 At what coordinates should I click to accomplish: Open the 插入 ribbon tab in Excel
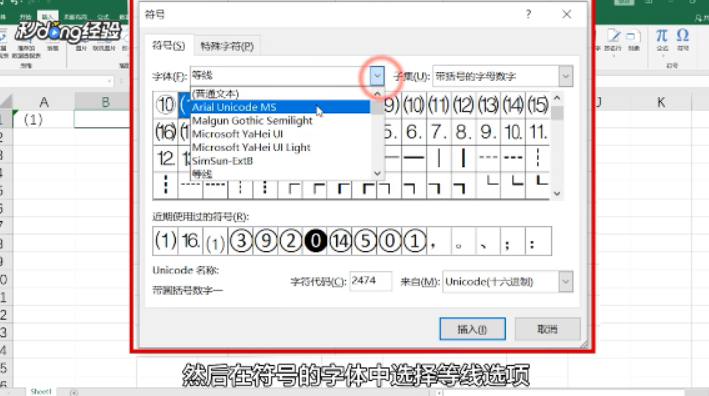47,17
